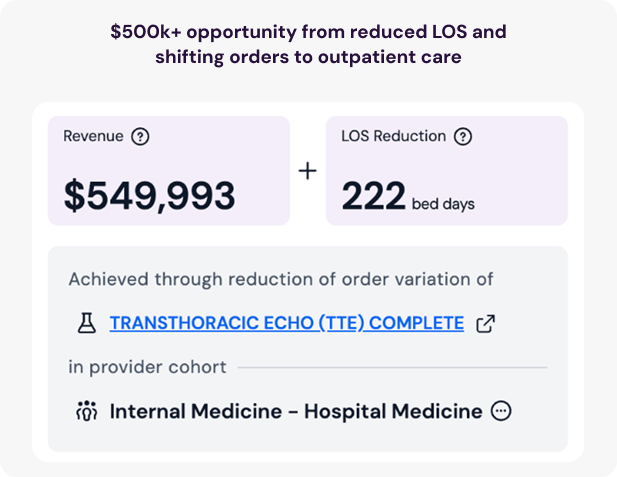Click 'Achieved through reduction of order variation' text

coord(281,279)
